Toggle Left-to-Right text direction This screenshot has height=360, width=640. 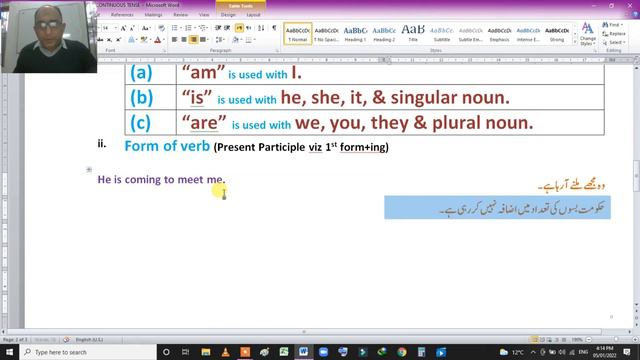coord(239,28)
